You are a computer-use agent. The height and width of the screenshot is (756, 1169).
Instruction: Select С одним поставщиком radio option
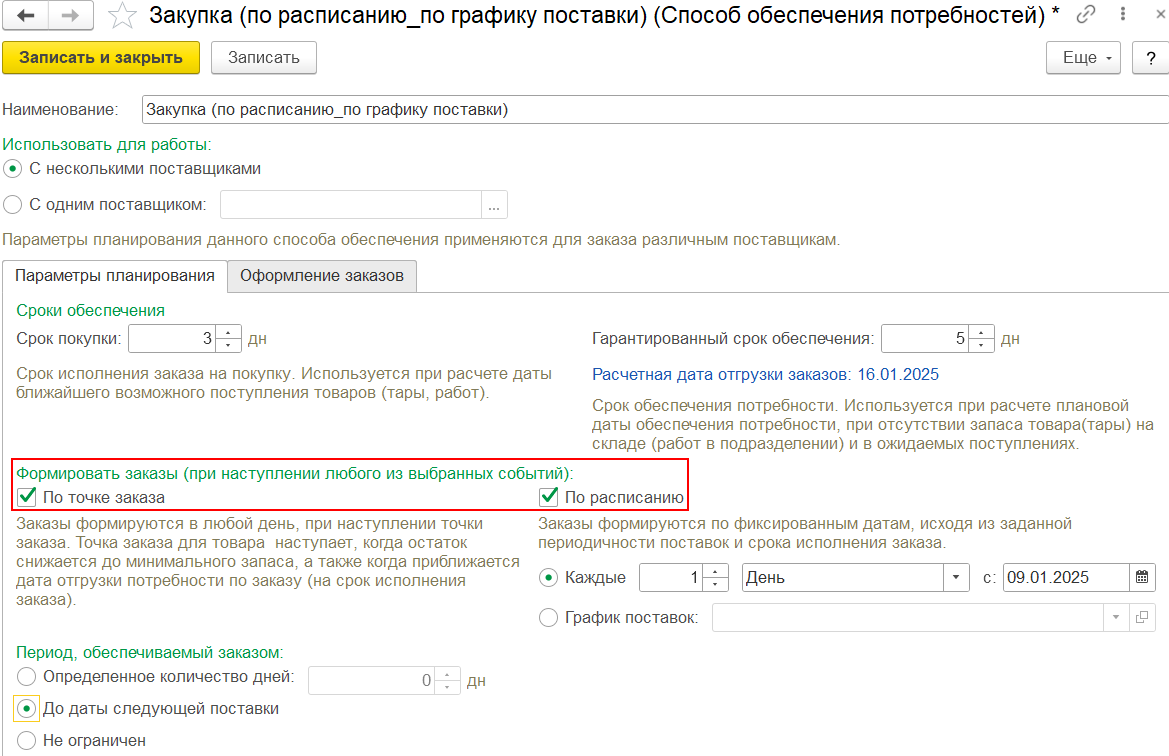(x=13, y=204)
